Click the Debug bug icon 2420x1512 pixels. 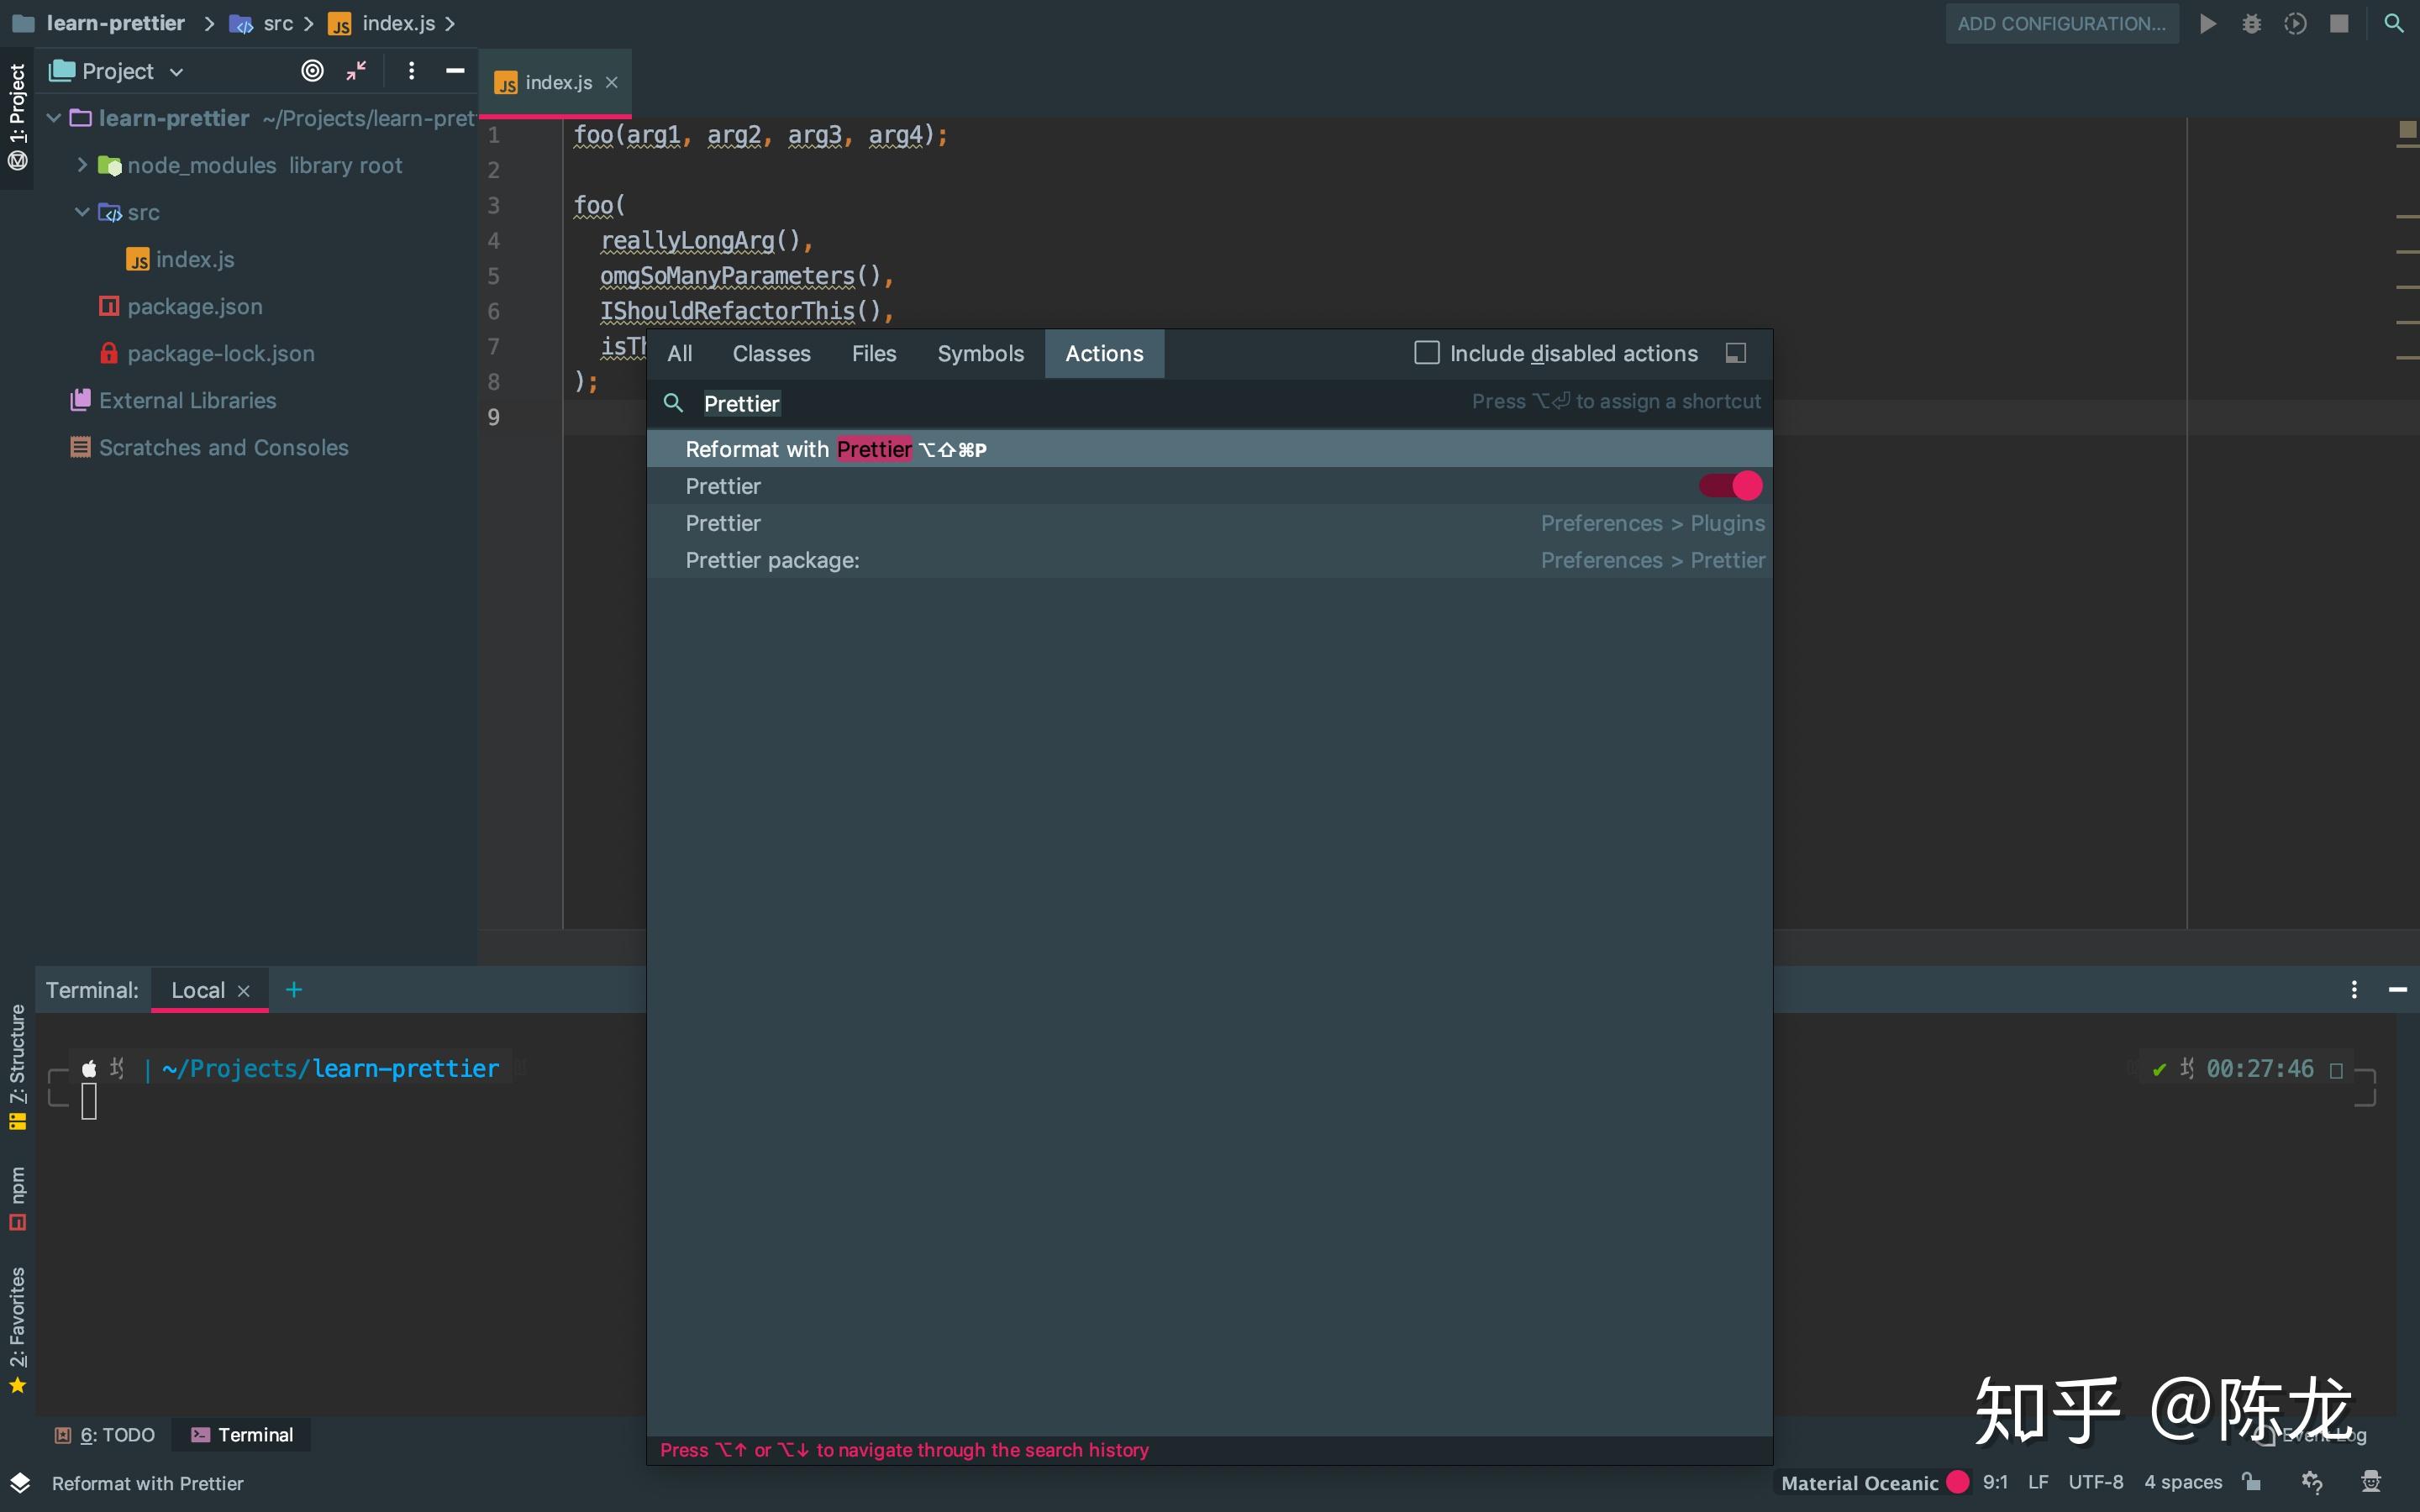(x=2251, y=23)
